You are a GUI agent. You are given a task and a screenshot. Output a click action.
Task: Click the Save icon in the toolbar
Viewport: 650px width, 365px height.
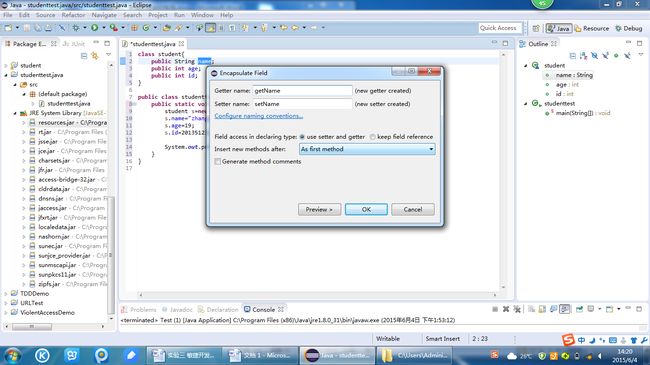(x=27, y=28)
